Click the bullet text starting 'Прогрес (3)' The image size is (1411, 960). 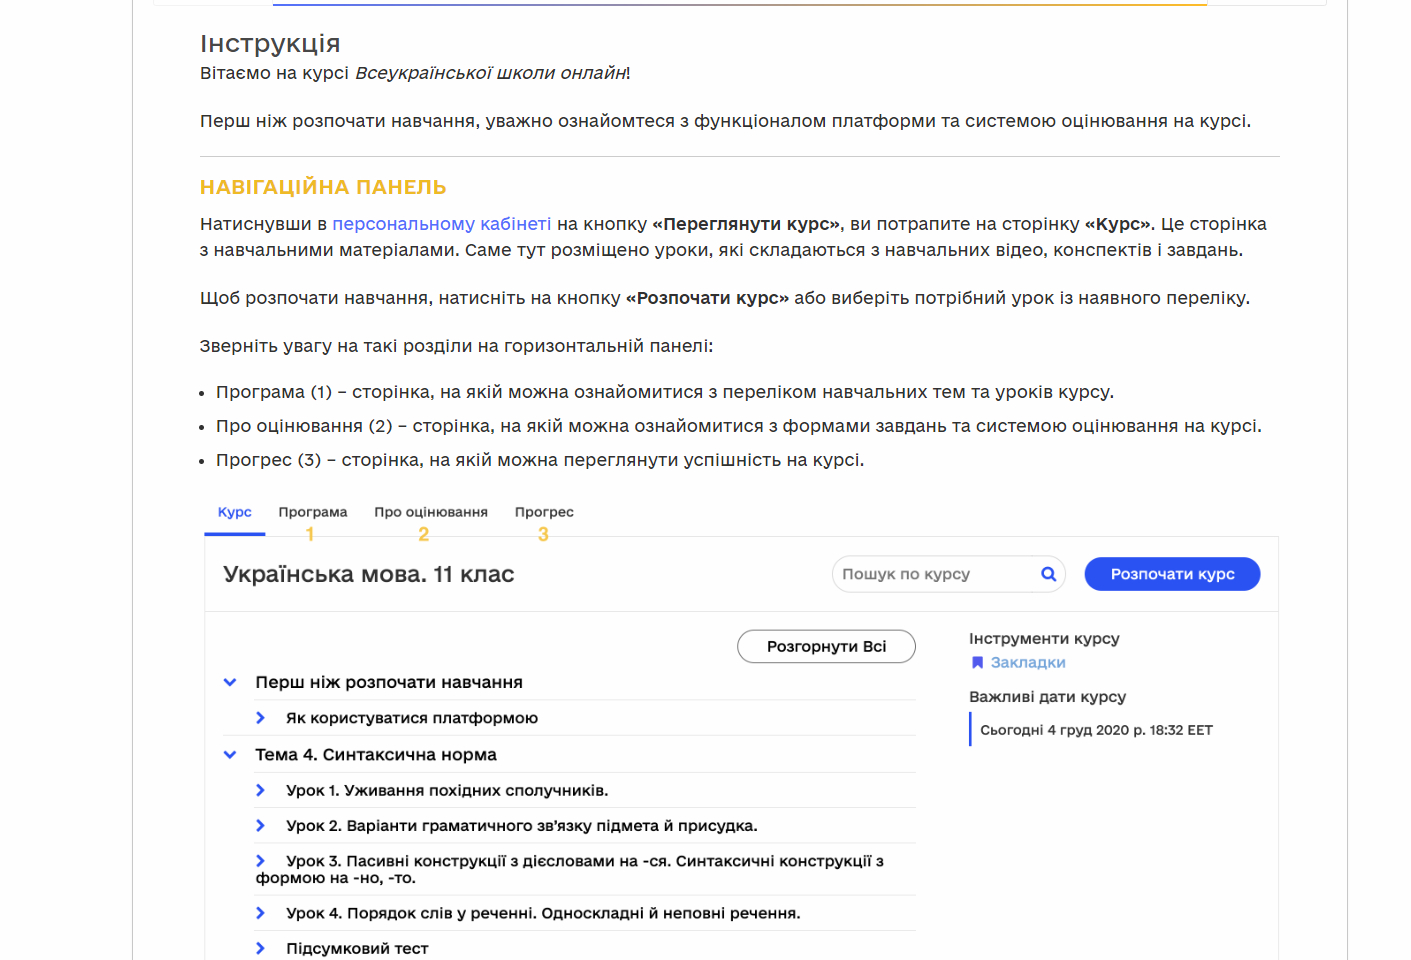(540, 460)
